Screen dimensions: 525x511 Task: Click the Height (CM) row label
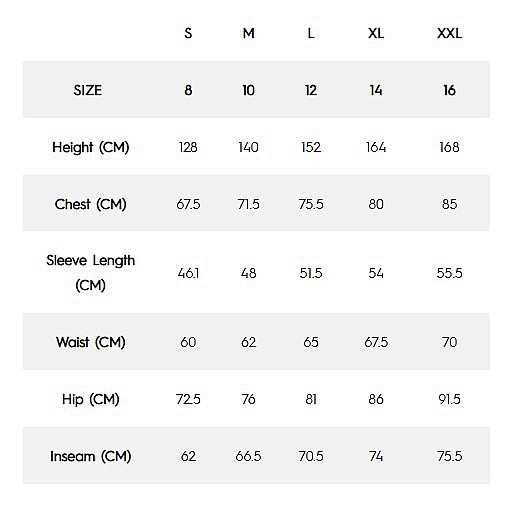pyautogui.click(x=91, y=147)
